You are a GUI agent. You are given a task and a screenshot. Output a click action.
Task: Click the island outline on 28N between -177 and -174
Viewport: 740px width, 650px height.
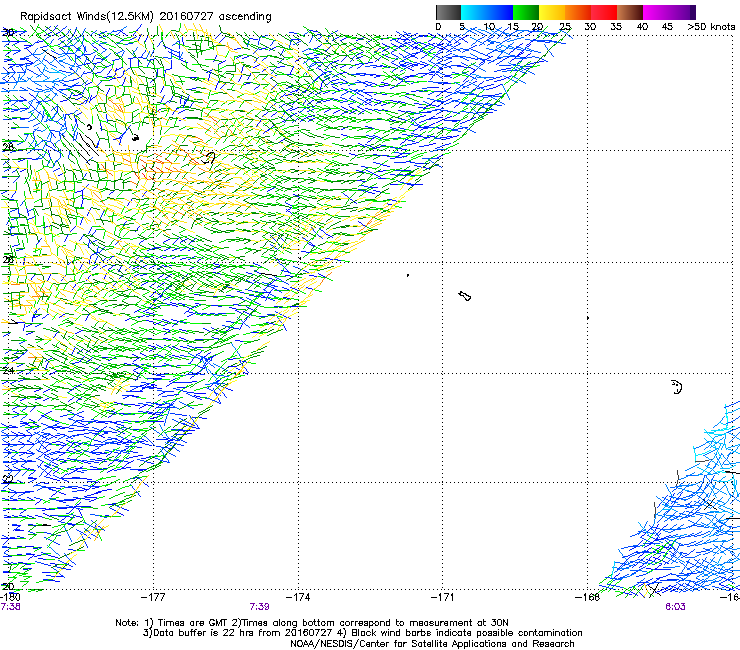point(209,158)
